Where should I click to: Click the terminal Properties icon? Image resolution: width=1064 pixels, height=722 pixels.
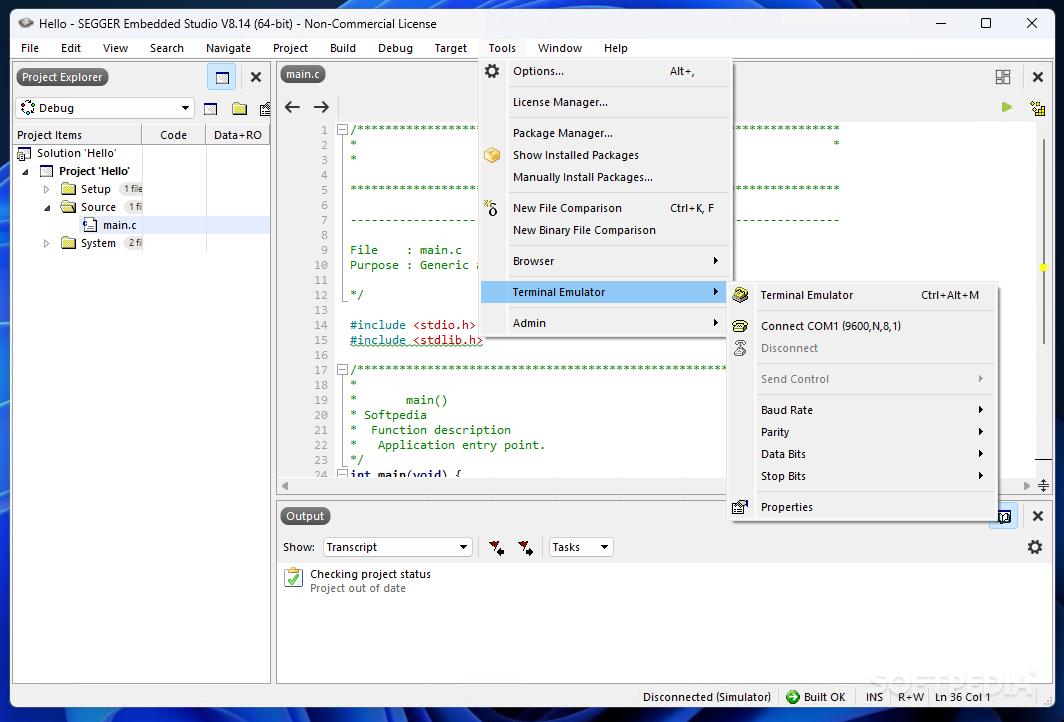pos(740,506)
